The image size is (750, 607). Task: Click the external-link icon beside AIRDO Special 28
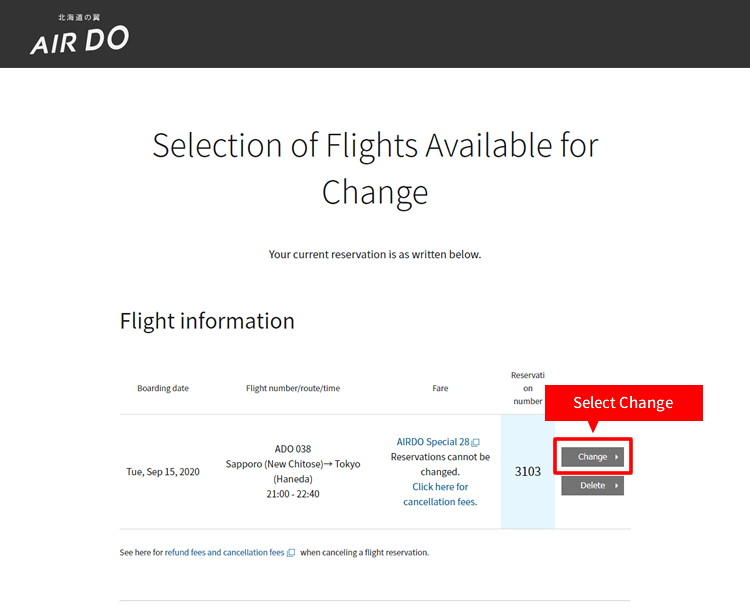475,442
